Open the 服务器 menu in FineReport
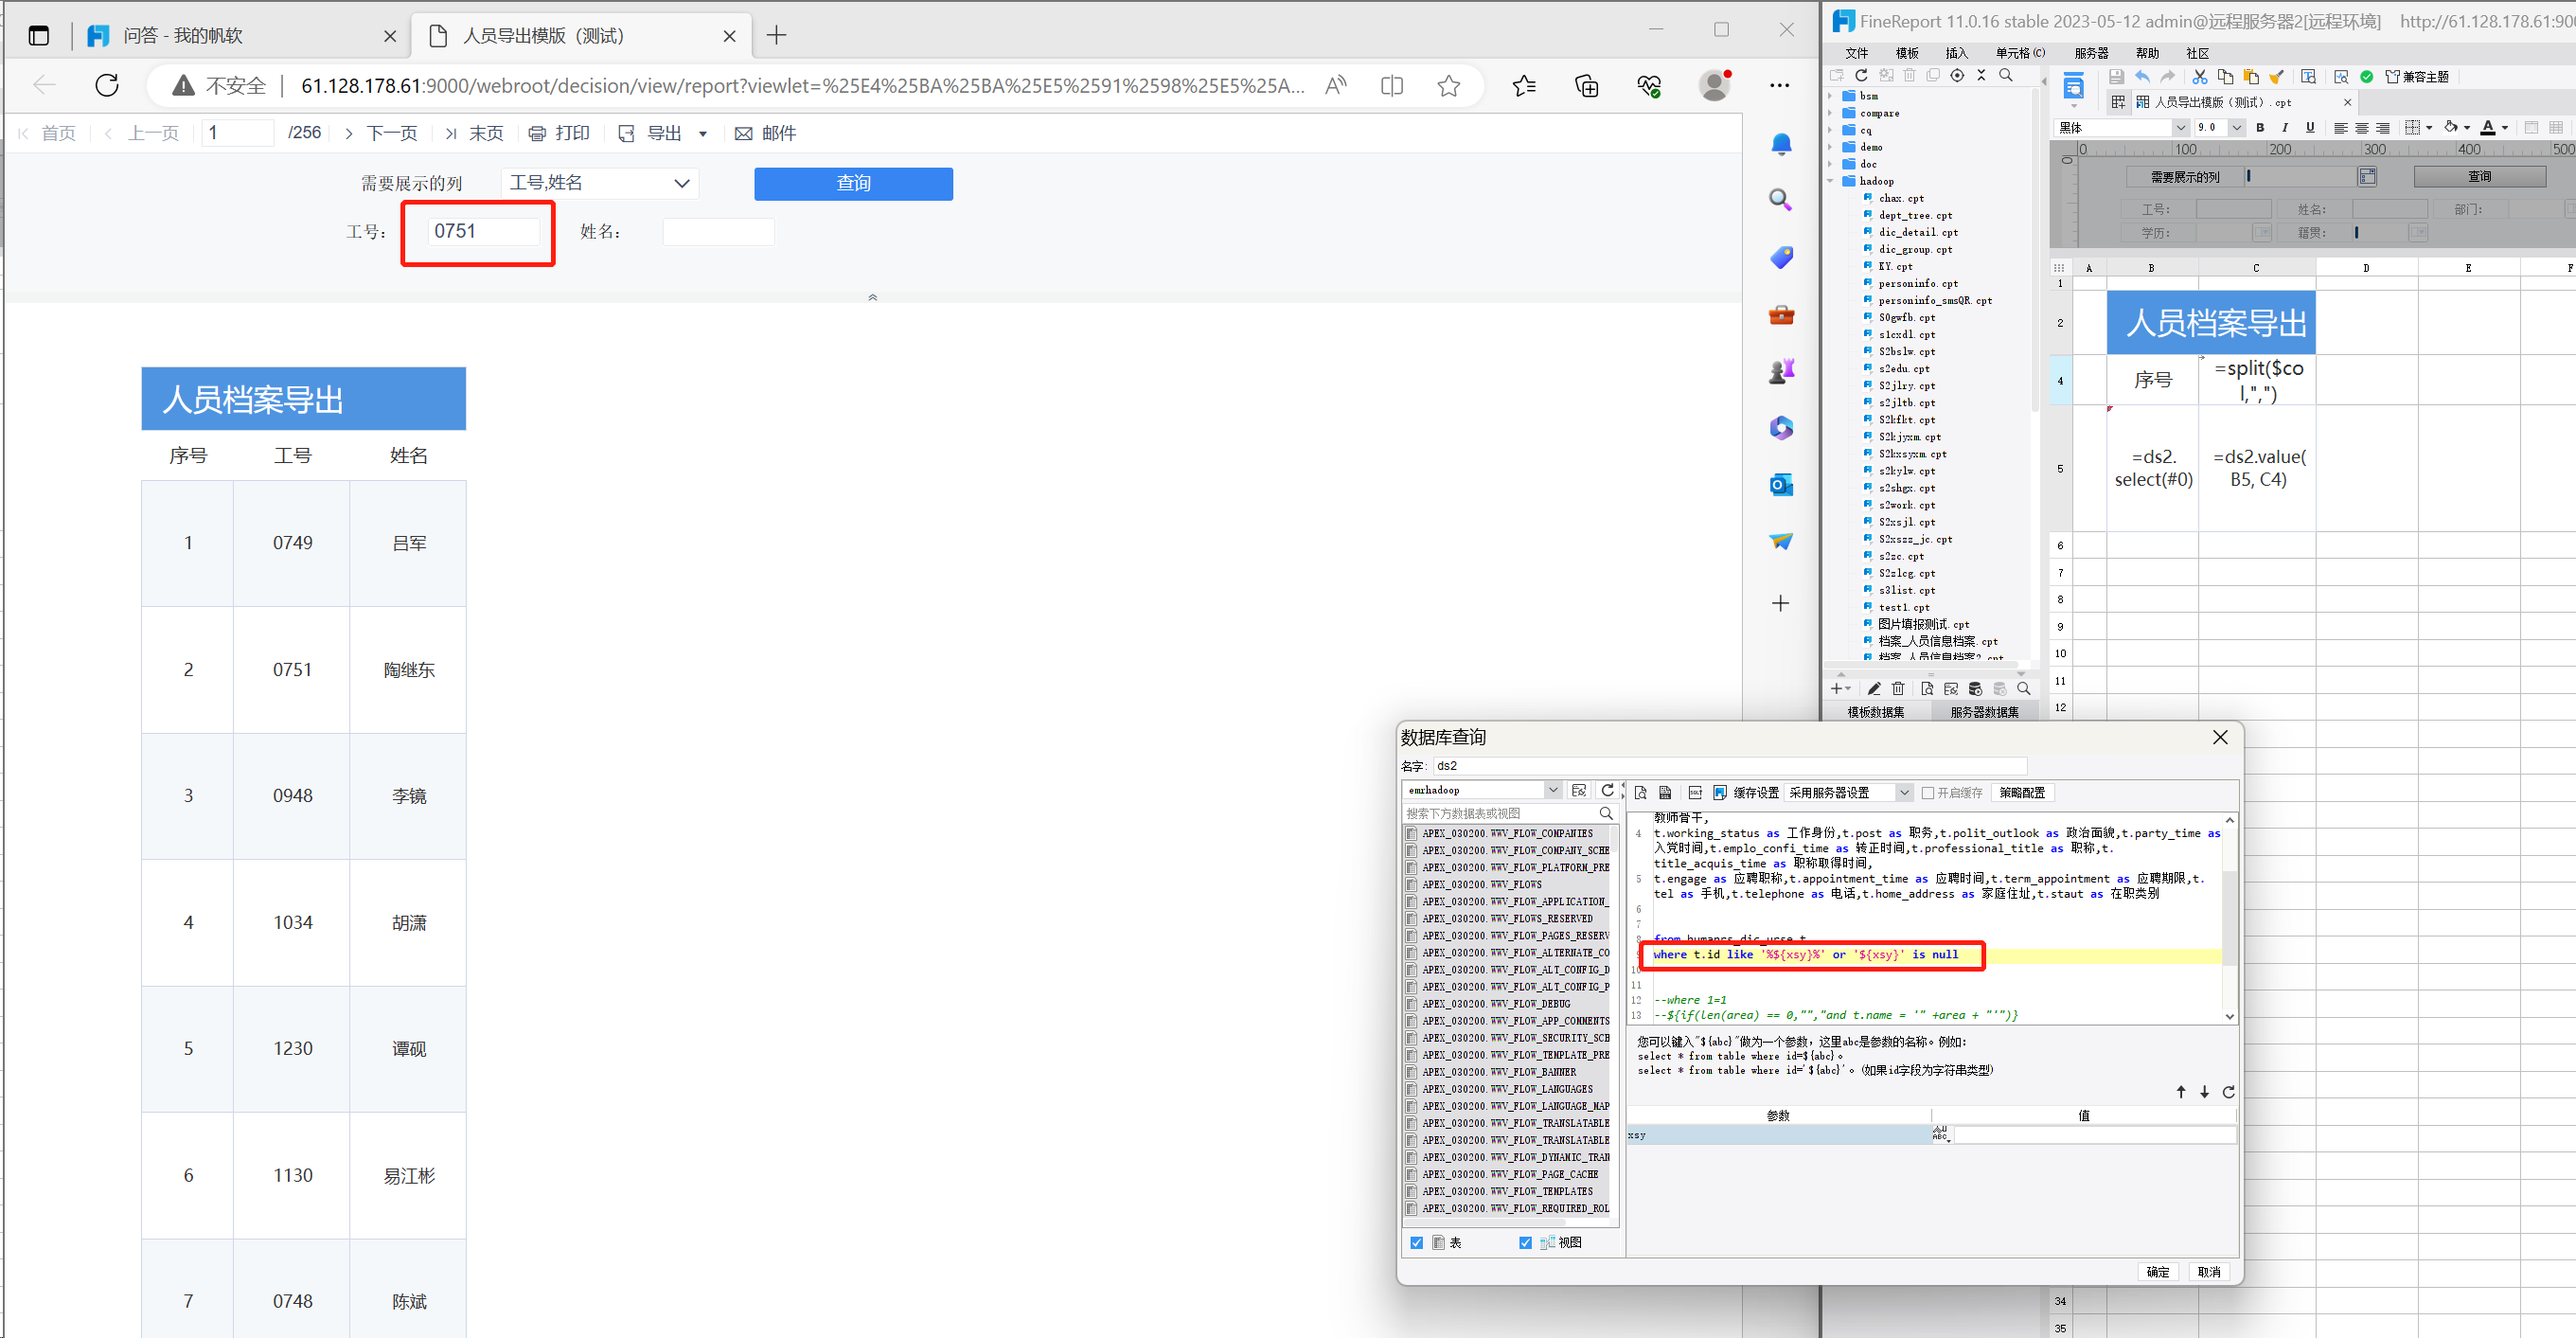Viewport: 2576px width, 1338px height. tap(2091, 53)
